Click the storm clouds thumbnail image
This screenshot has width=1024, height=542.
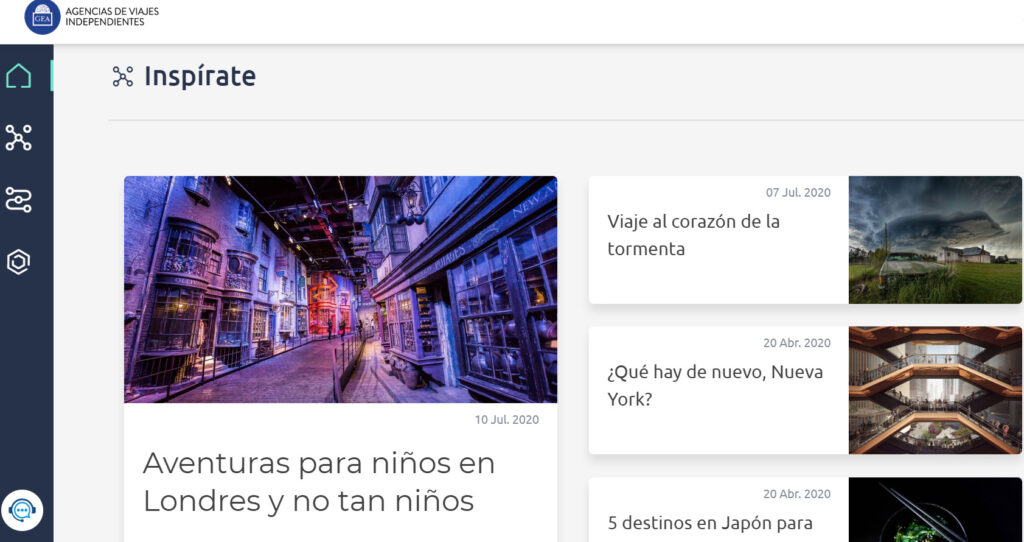pyautogui.click(x=935, y=240)
